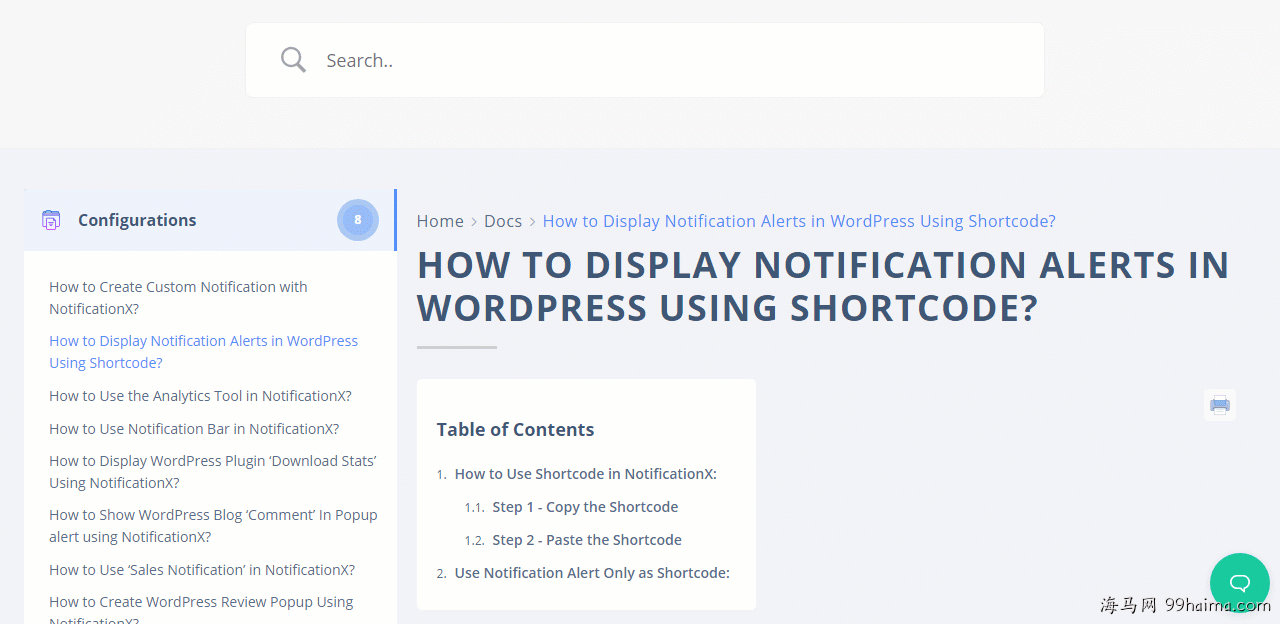Click the 'Table of Contents' heading
Screen dimensions: 1280x624
(x=515, y=430)
